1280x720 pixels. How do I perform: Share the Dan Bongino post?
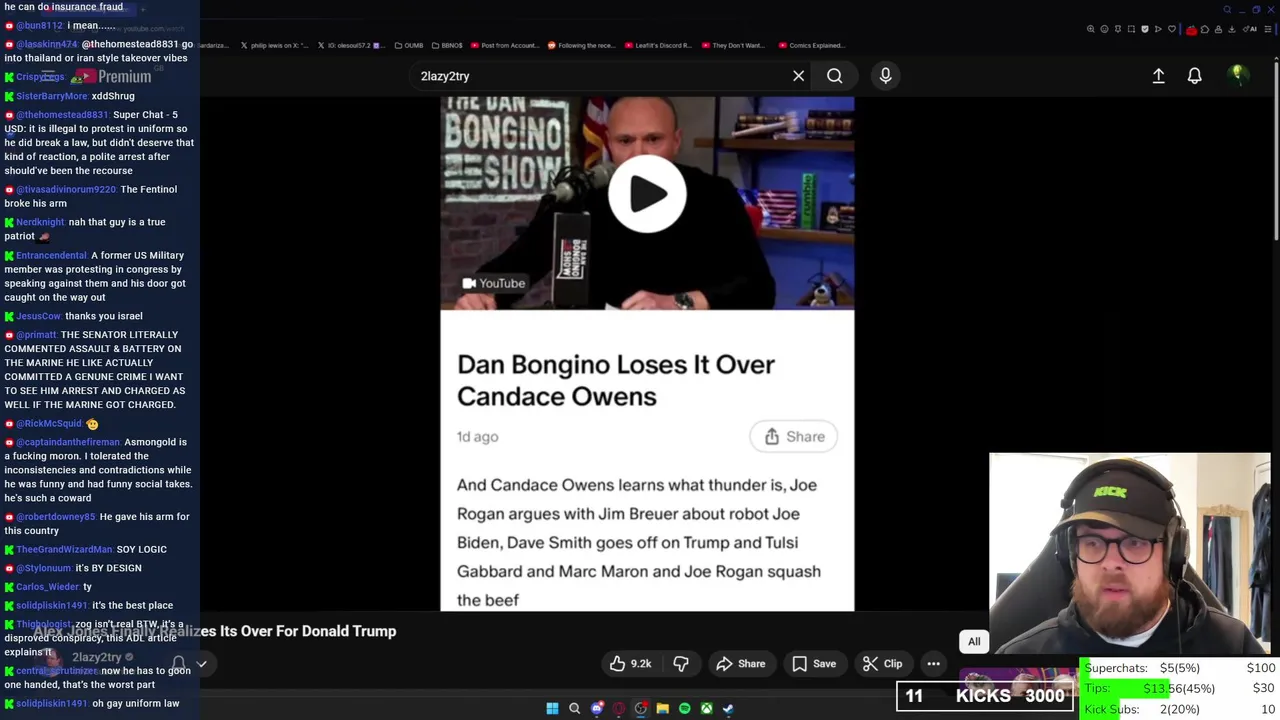(x=794, y=437)
